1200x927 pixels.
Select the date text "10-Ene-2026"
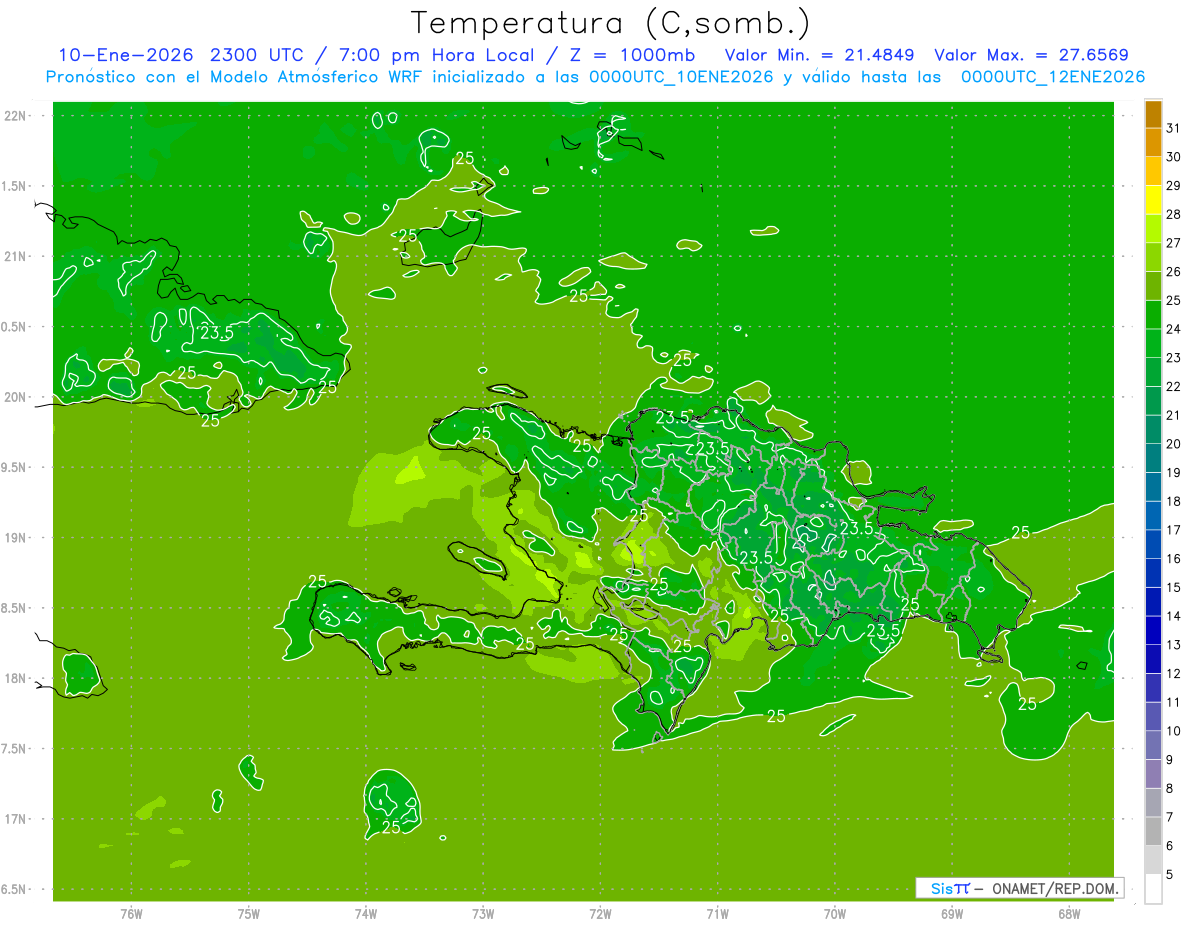coord(124,55)
